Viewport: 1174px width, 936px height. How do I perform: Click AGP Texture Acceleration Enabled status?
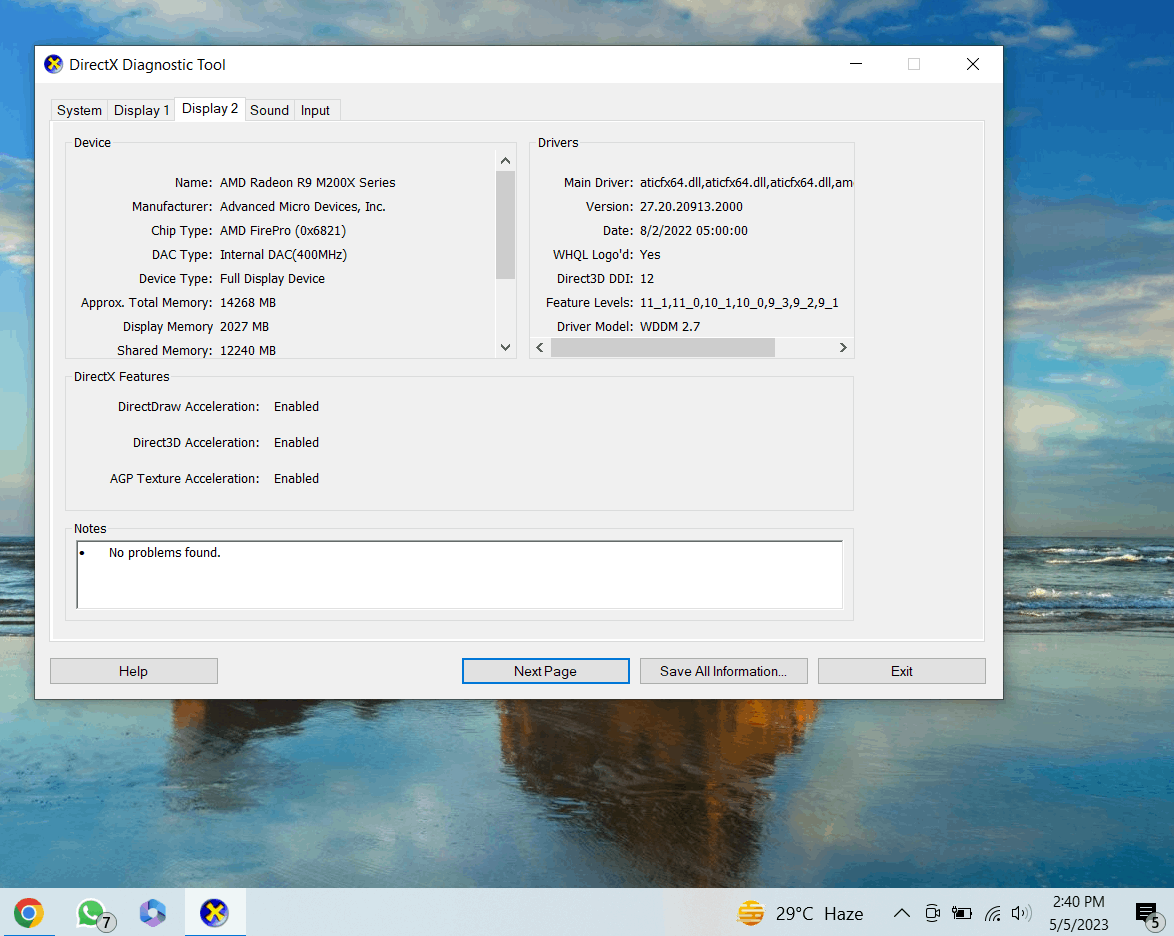tap(296, 478)
